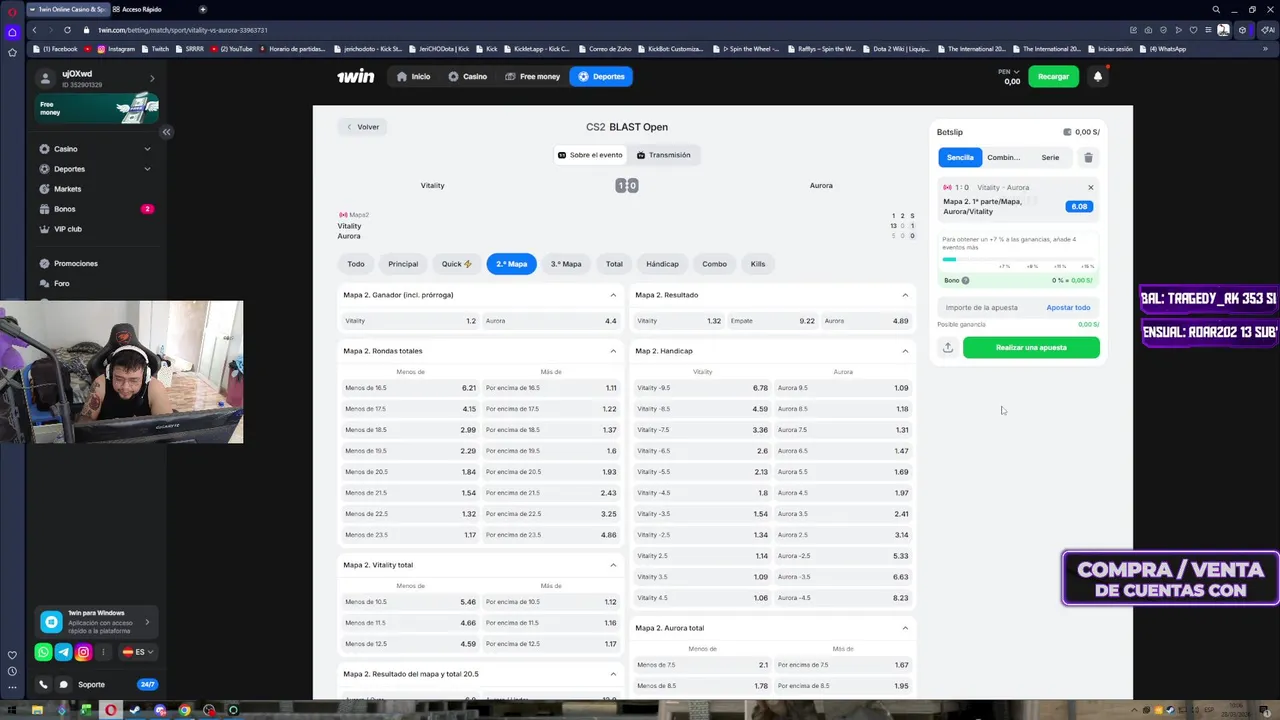Select Serie bet type in betslip
The image size is (1280, 720).
tap(1050, 157)
